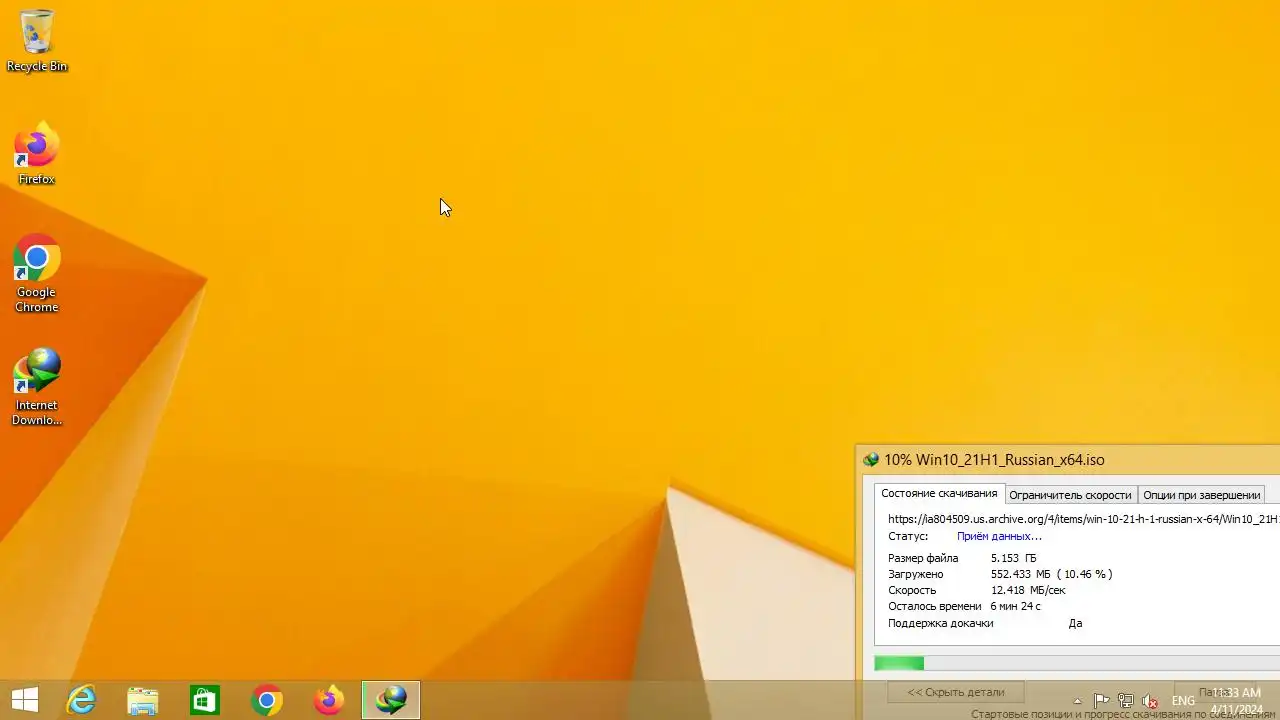This screenshot has height=720, width=1280.
Task: Launch Firefox from the taskbar
Action: pos(329,700)
